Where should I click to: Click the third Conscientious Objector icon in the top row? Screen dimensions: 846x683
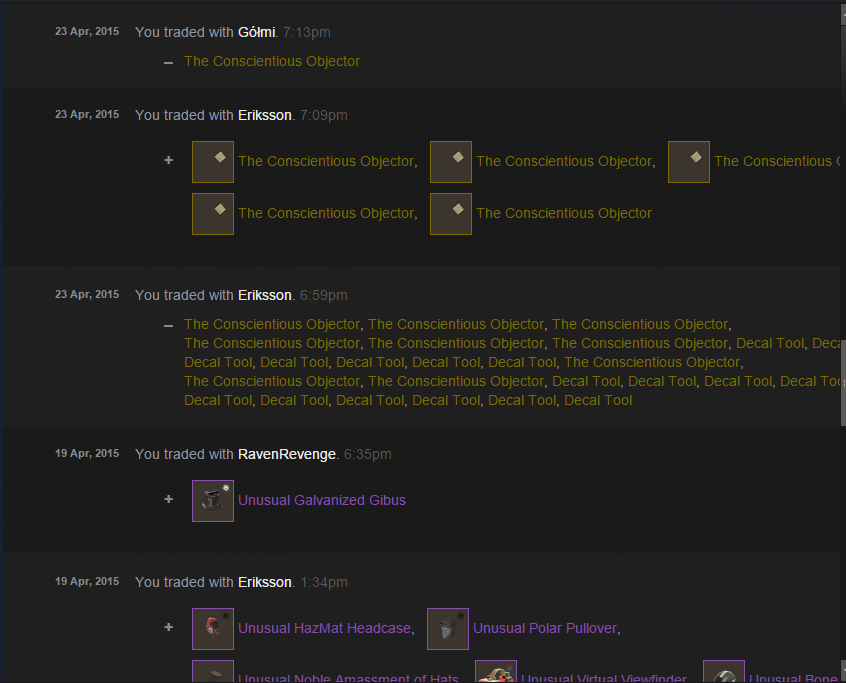[x=689, y=162]
